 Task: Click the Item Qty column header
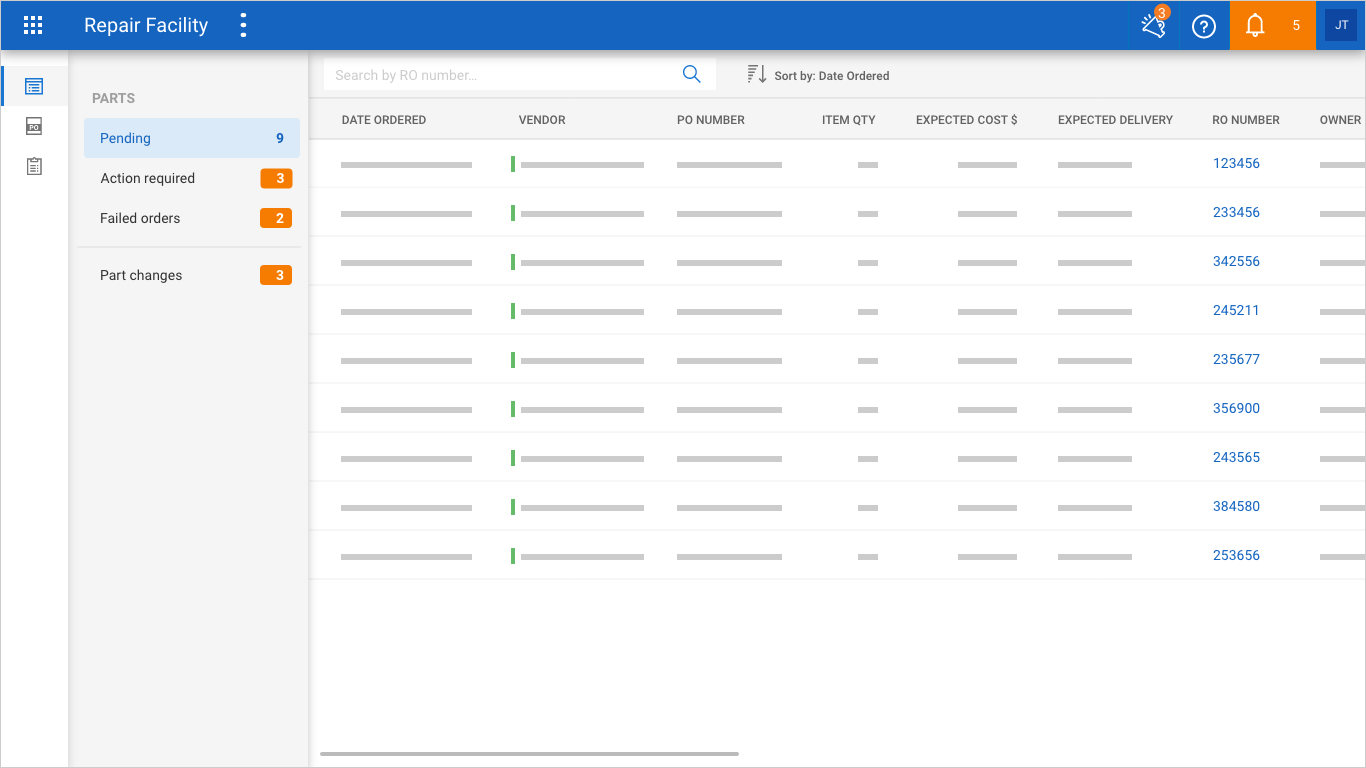849,120
